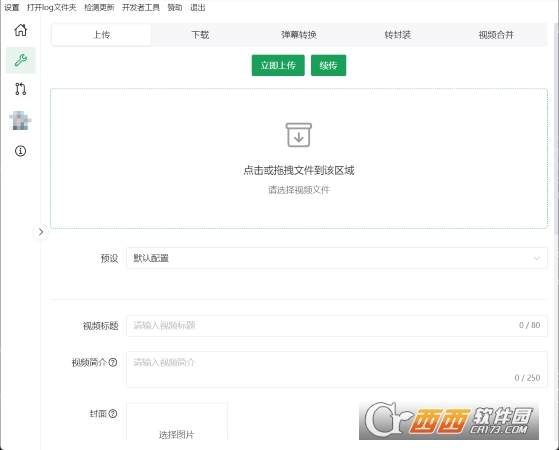Go to the Home icon in sidebar

coord(20,30)
